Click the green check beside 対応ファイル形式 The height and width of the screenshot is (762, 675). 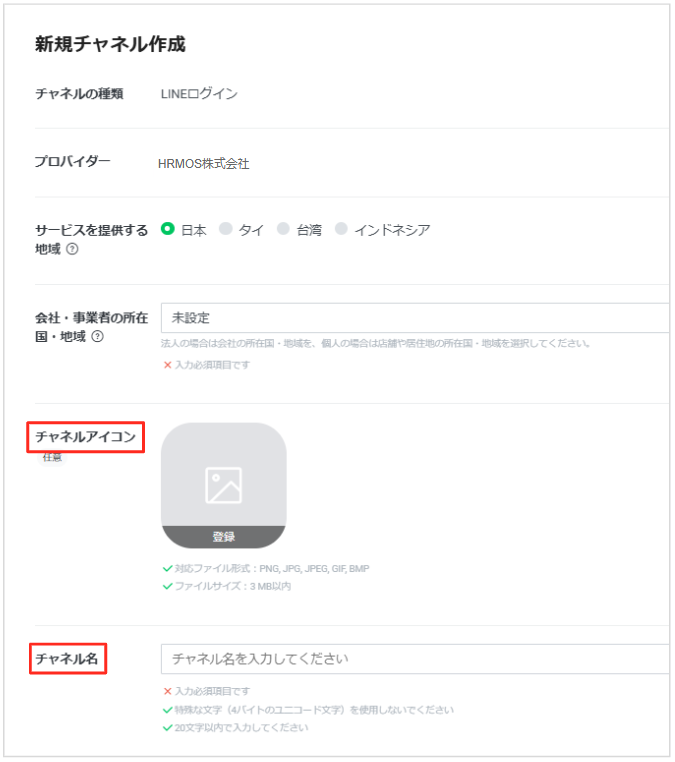pyautogui.click(x=167, y=569)
